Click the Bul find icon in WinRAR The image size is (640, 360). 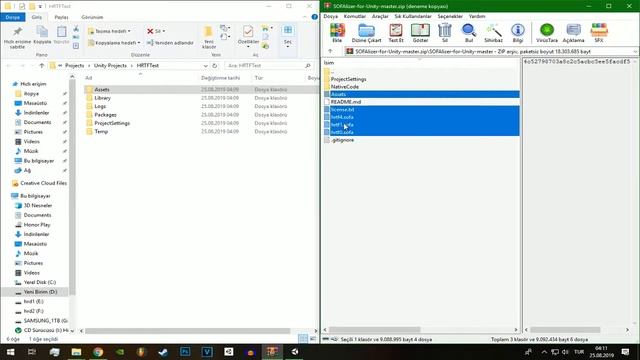(x=469, y=33)
